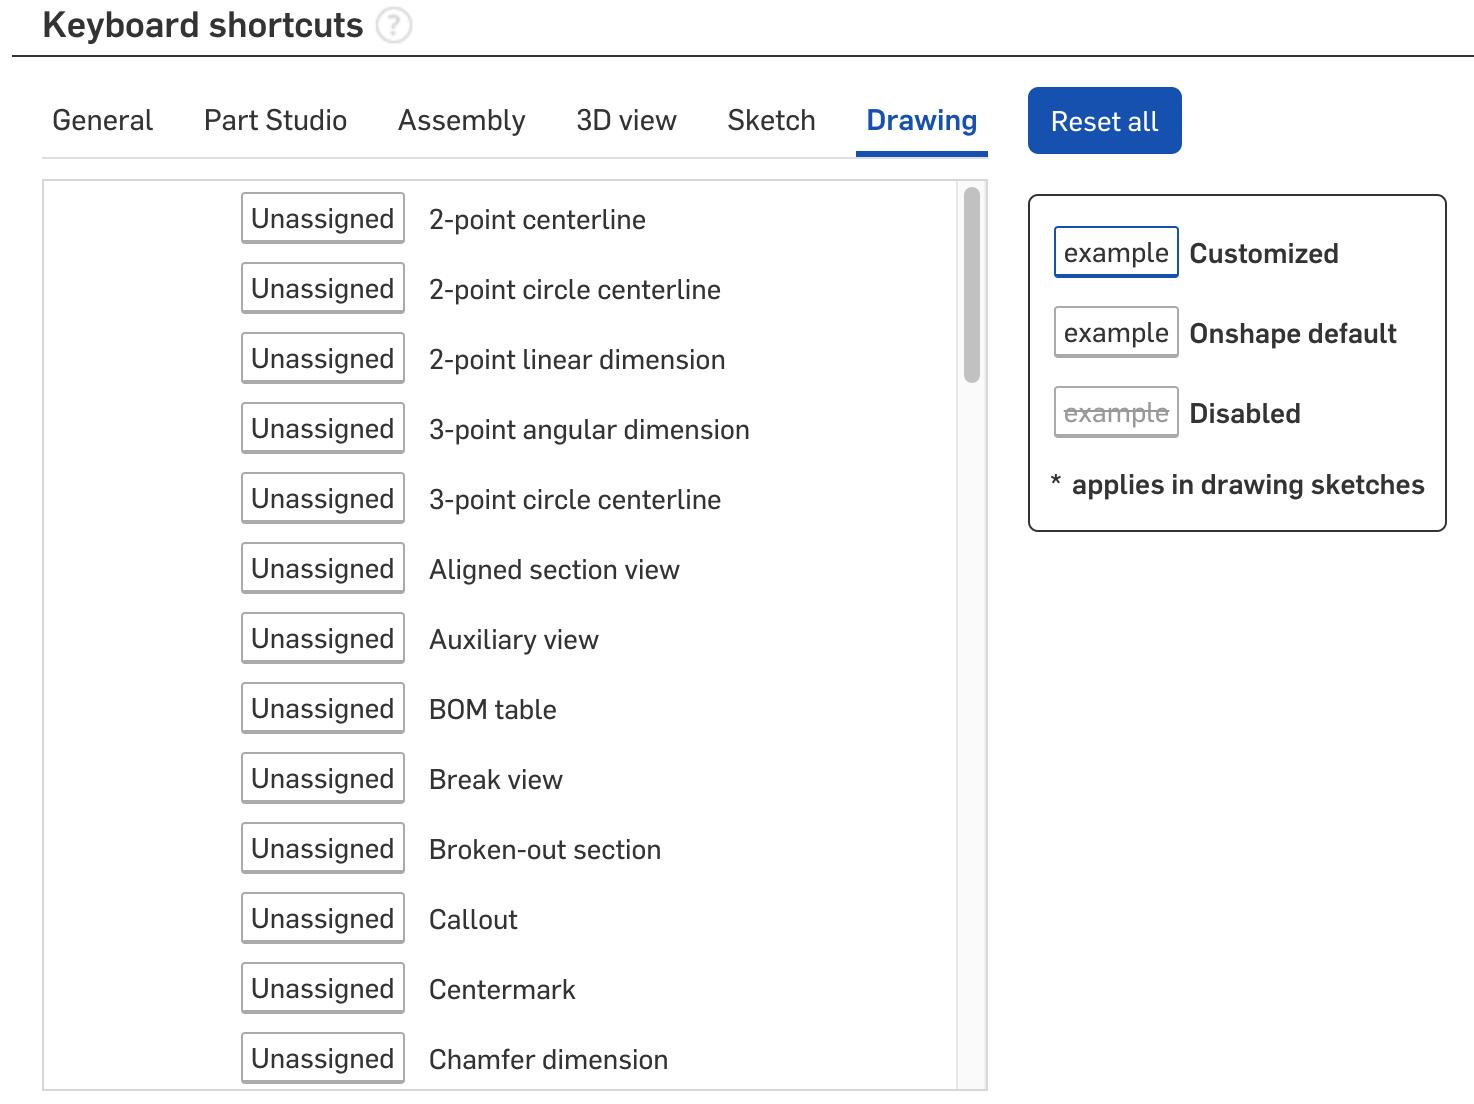Select the Drawing tab
The height and width of the screenshot is (1104, 1474).
click(921, 121)
